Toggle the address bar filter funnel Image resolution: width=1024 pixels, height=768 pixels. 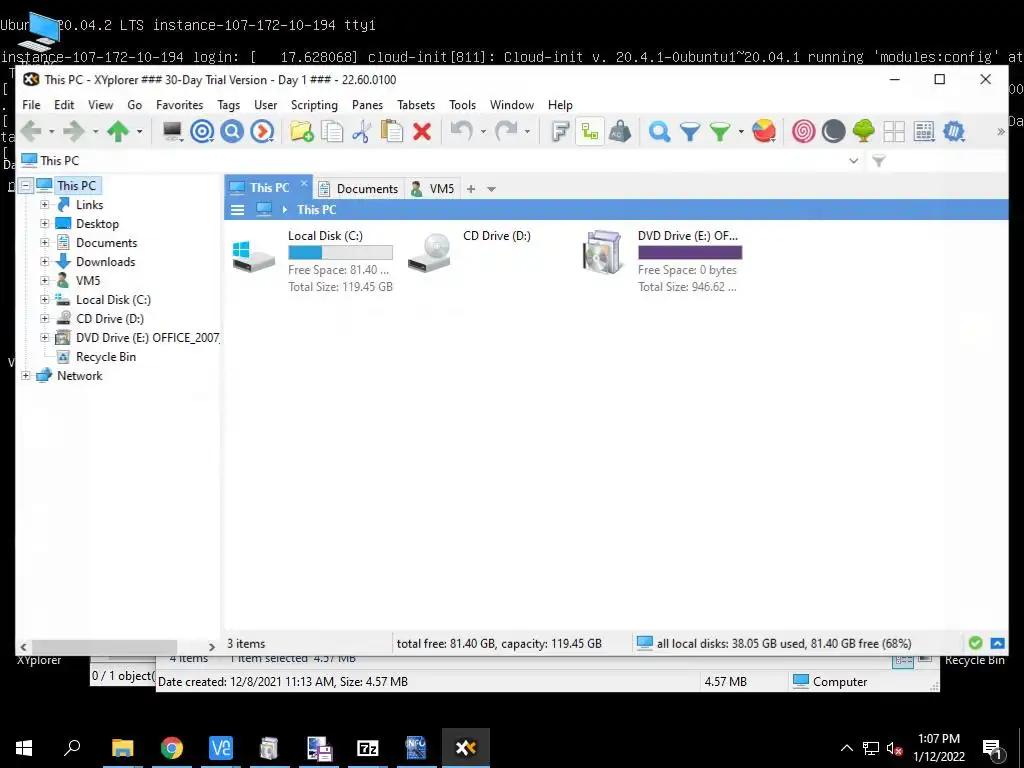click(879, 161)
